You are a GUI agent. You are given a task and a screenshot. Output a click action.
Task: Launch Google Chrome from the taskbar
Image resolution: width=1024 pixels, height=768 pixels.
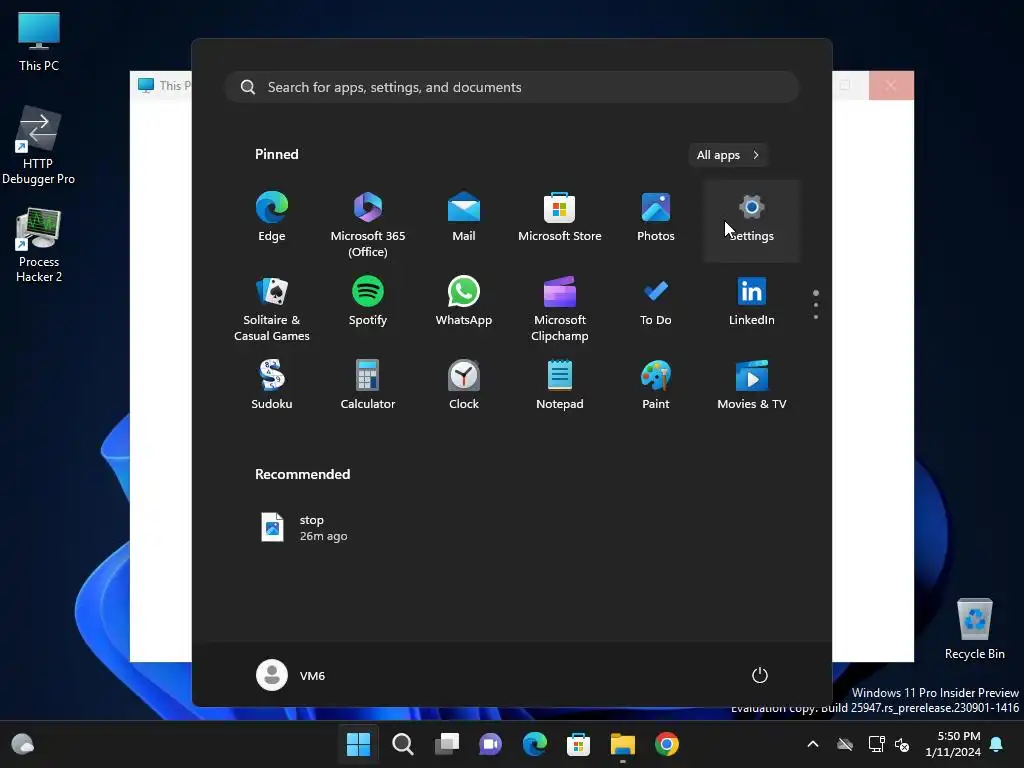(x=667, y=744)
